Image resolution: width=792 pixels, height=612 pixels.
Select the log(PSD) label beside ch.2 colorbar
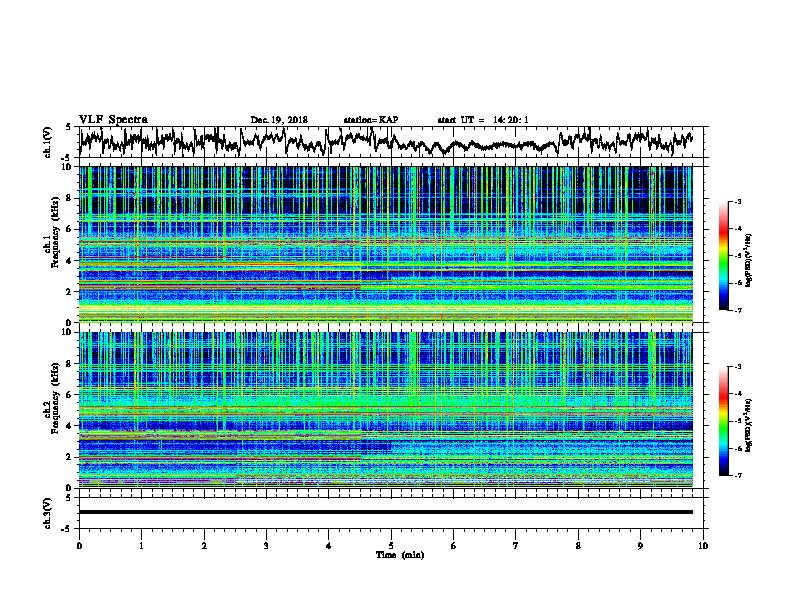click(x=749, y=425)
